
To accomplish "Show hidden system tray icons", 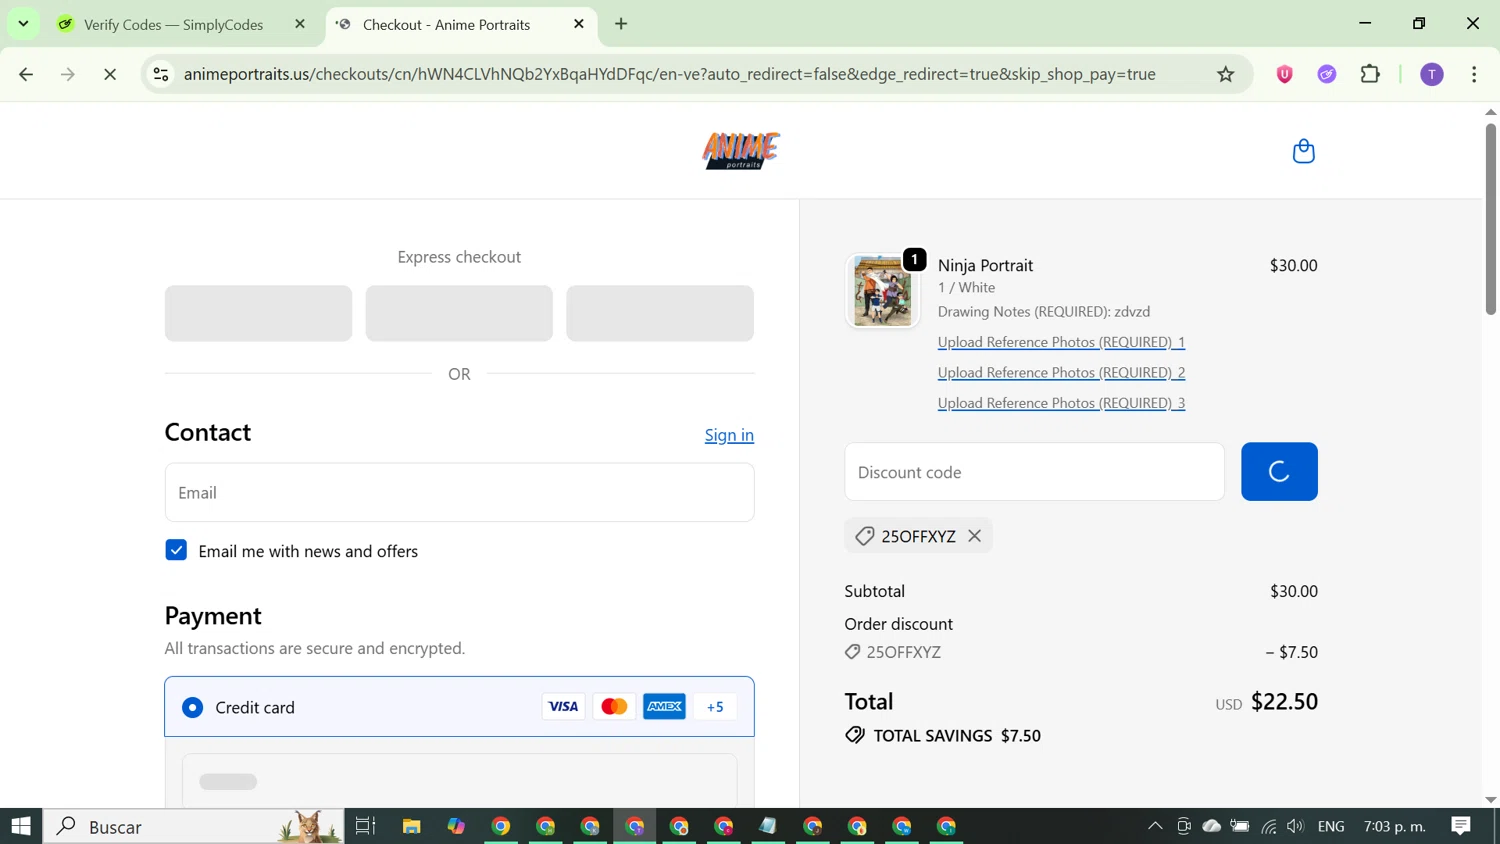I will (1155, 826).
